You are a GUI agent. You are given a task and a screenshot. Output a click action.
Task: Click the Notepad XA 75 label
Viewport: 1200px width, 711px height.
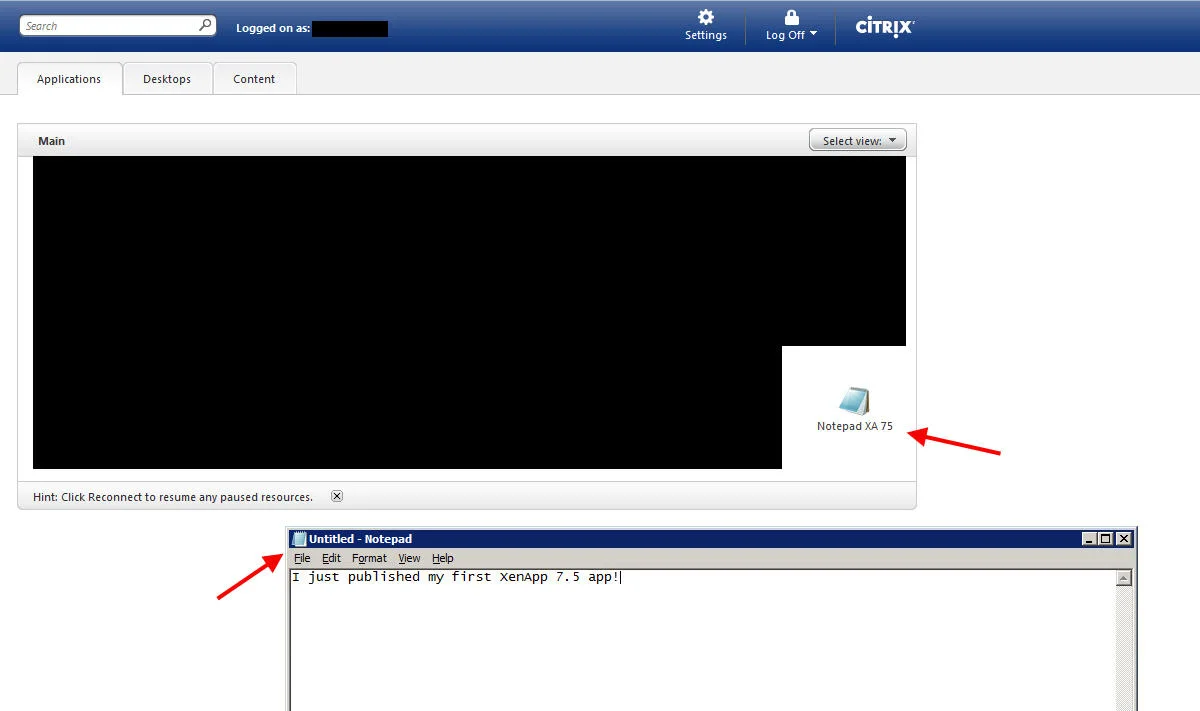click(x=855, y=426)
